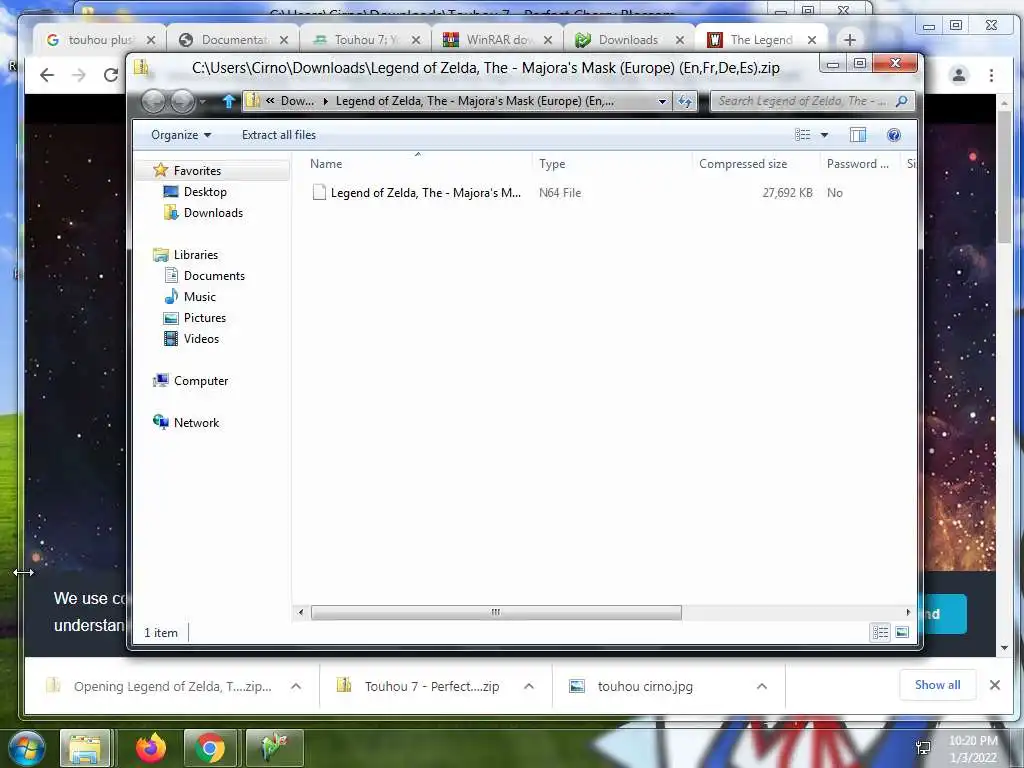Refresh the Explorer address bar
Viewport: 1024px width, 768px height.
point(685,101)
